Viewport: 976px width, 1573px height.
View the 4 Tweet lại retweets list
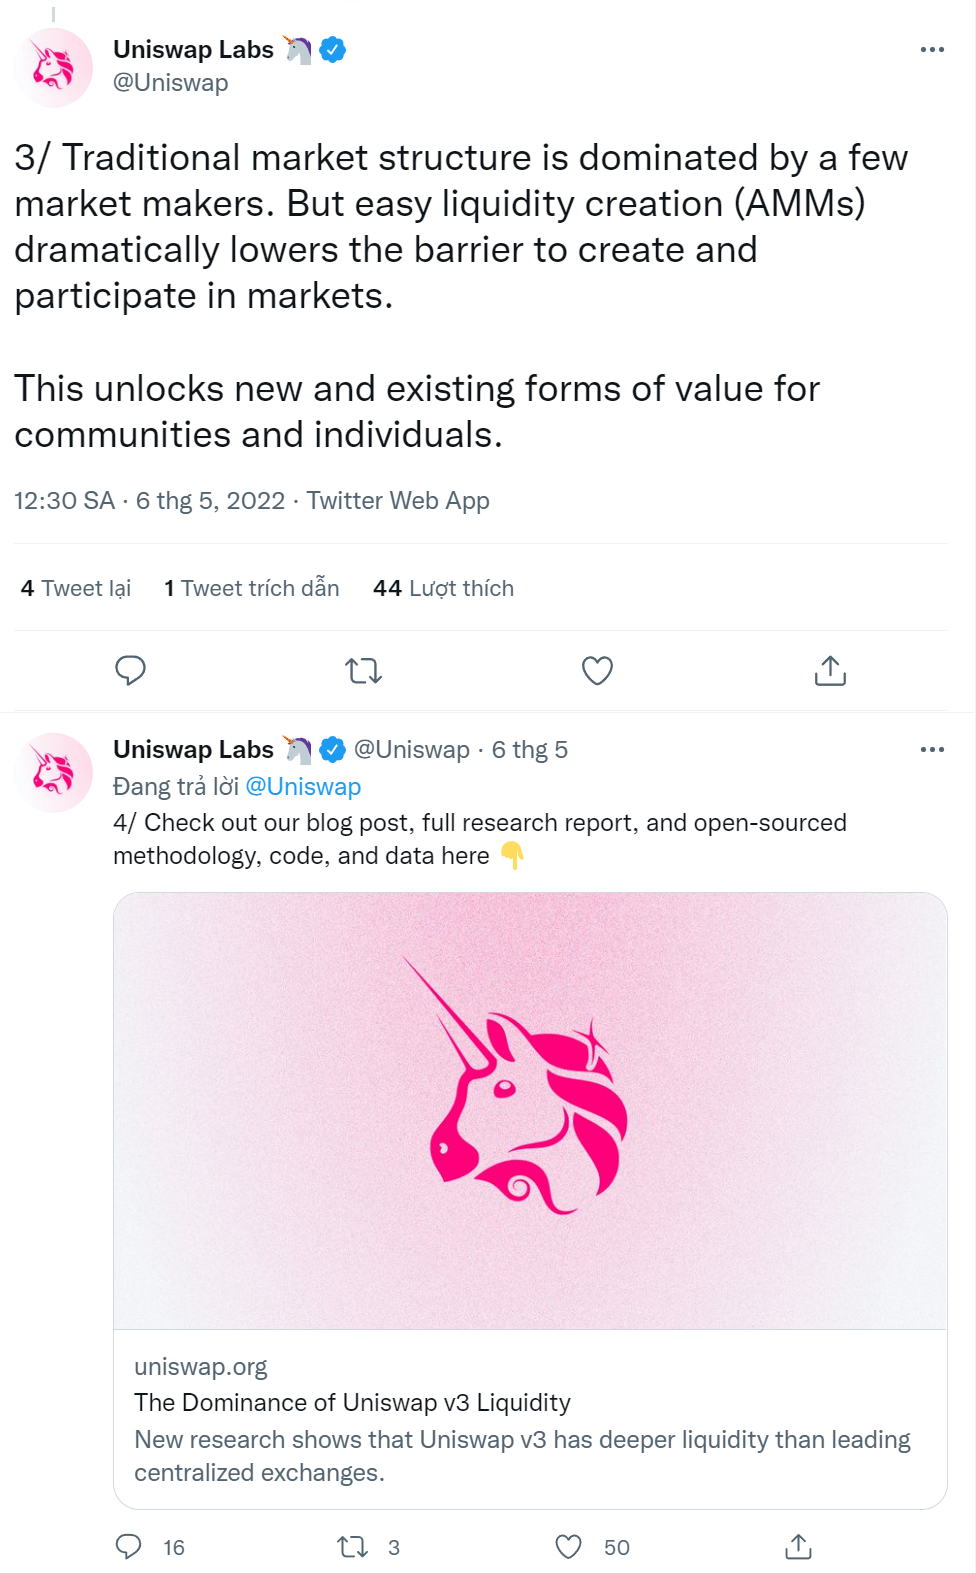76,588
